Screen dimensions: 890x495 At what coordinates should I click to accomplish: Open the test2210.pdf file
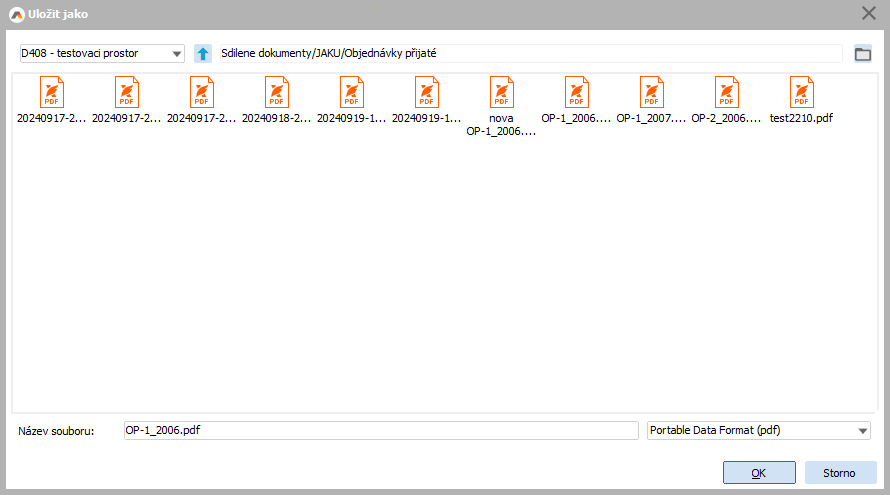click(801, 93)
